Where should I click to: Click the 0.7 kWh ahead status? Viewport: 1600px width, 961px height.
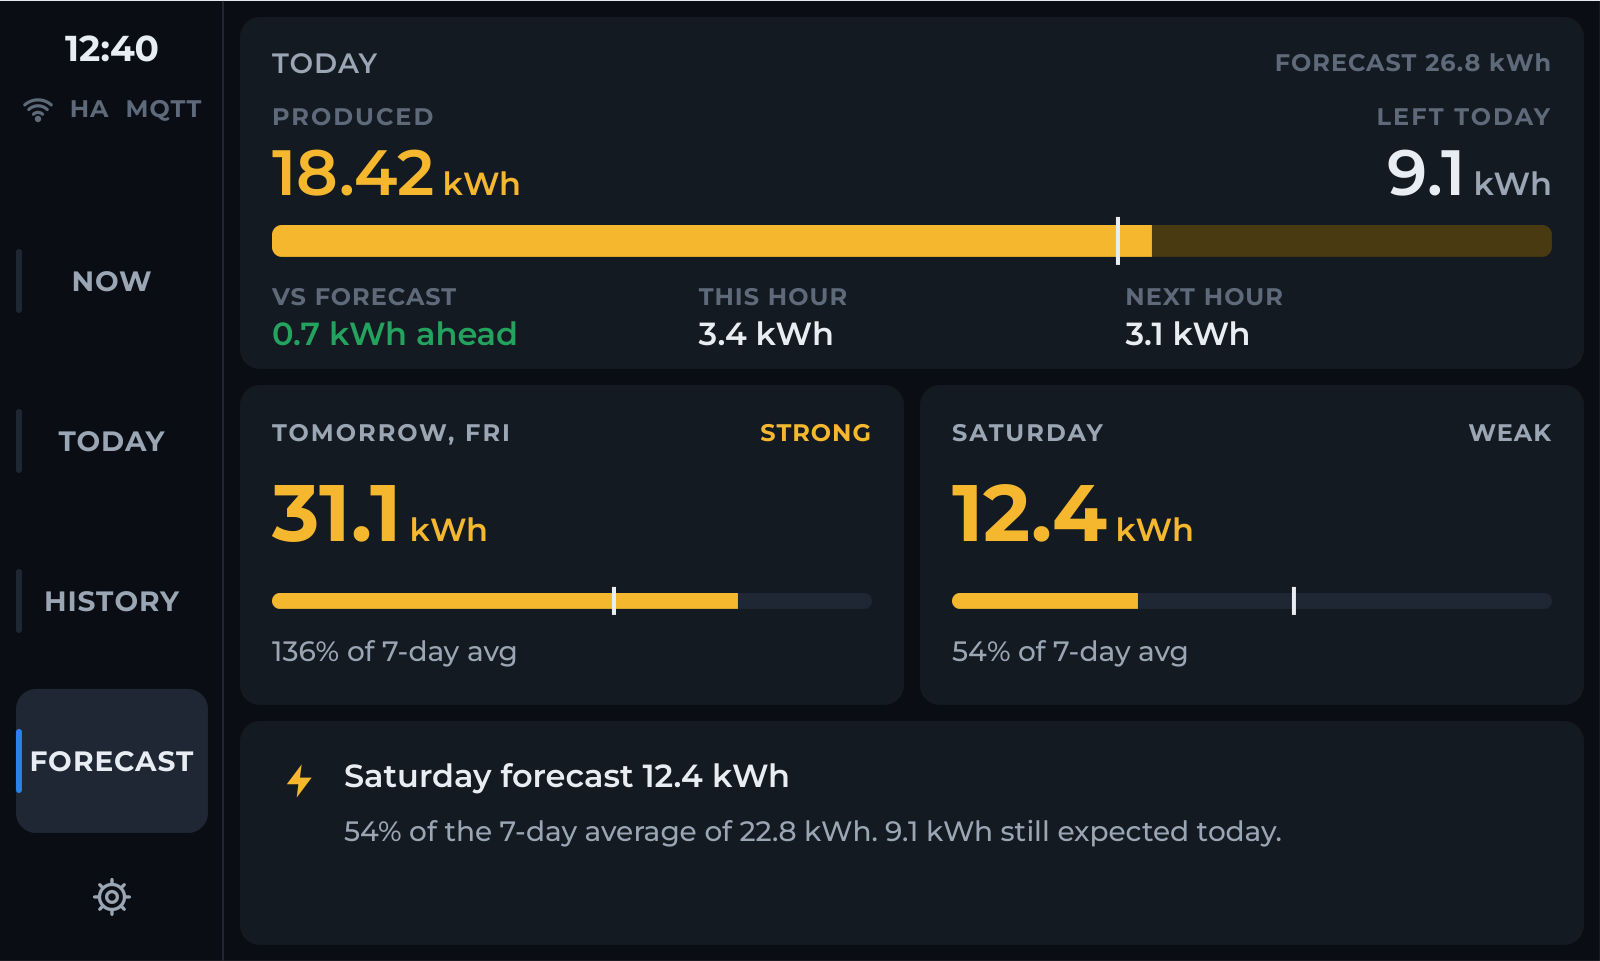[x=394, y=334]
